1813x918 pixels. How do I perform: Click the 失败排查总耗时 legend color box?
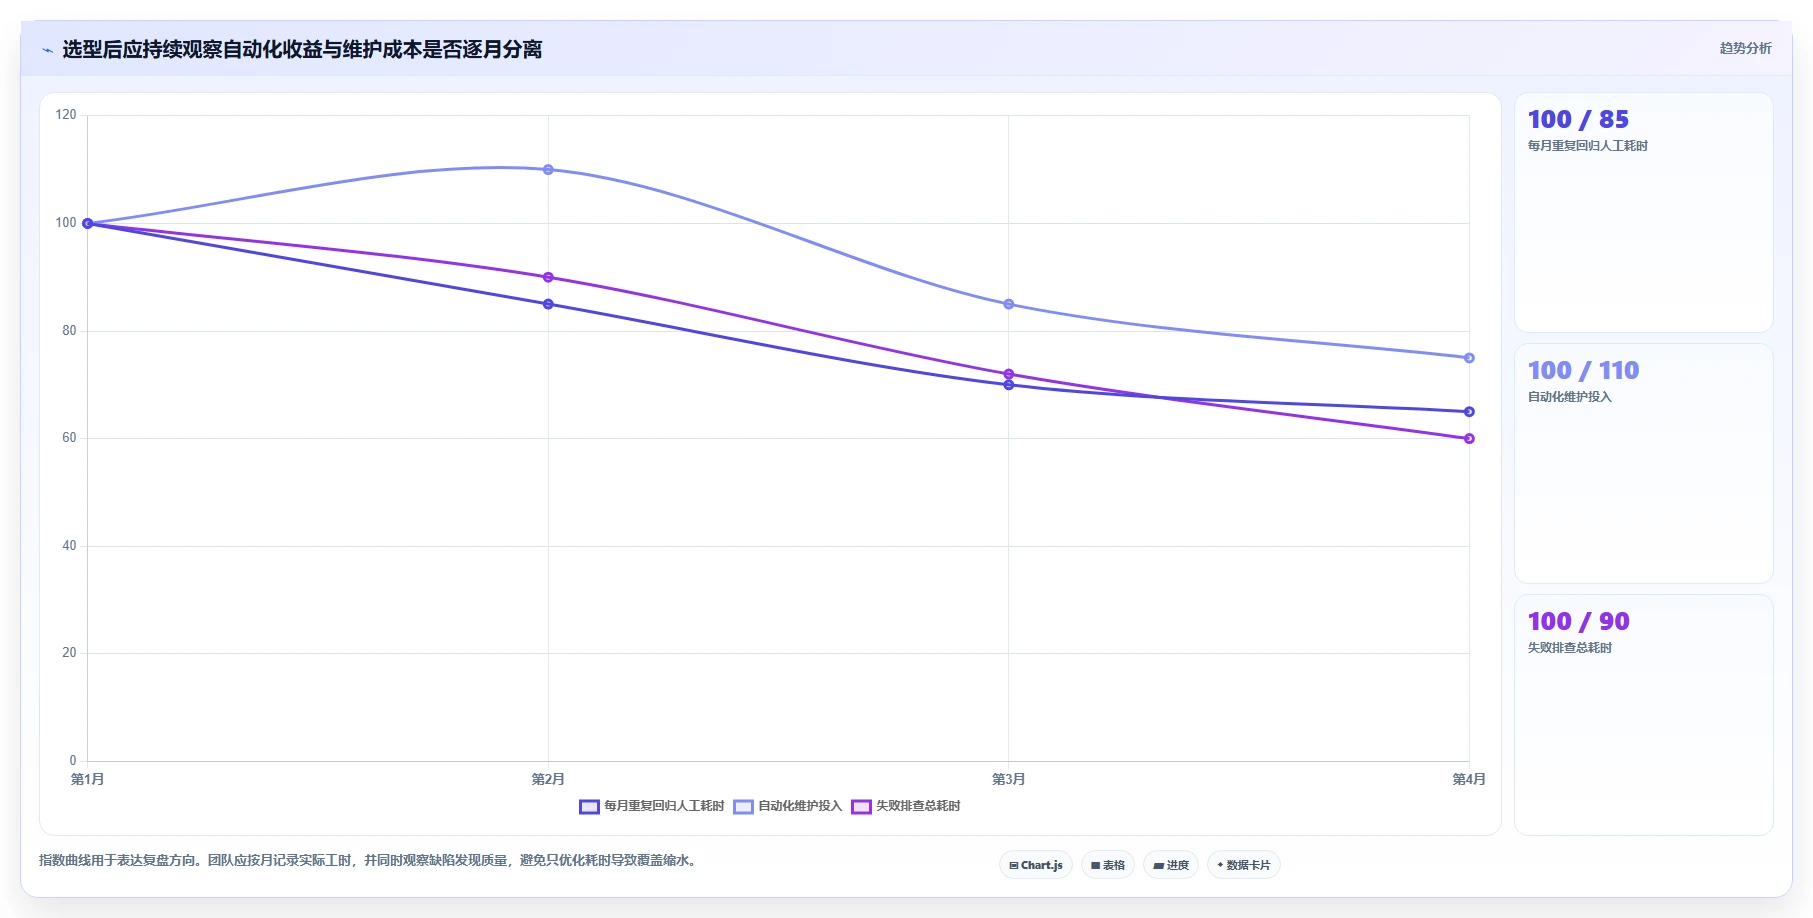[861, 807]
